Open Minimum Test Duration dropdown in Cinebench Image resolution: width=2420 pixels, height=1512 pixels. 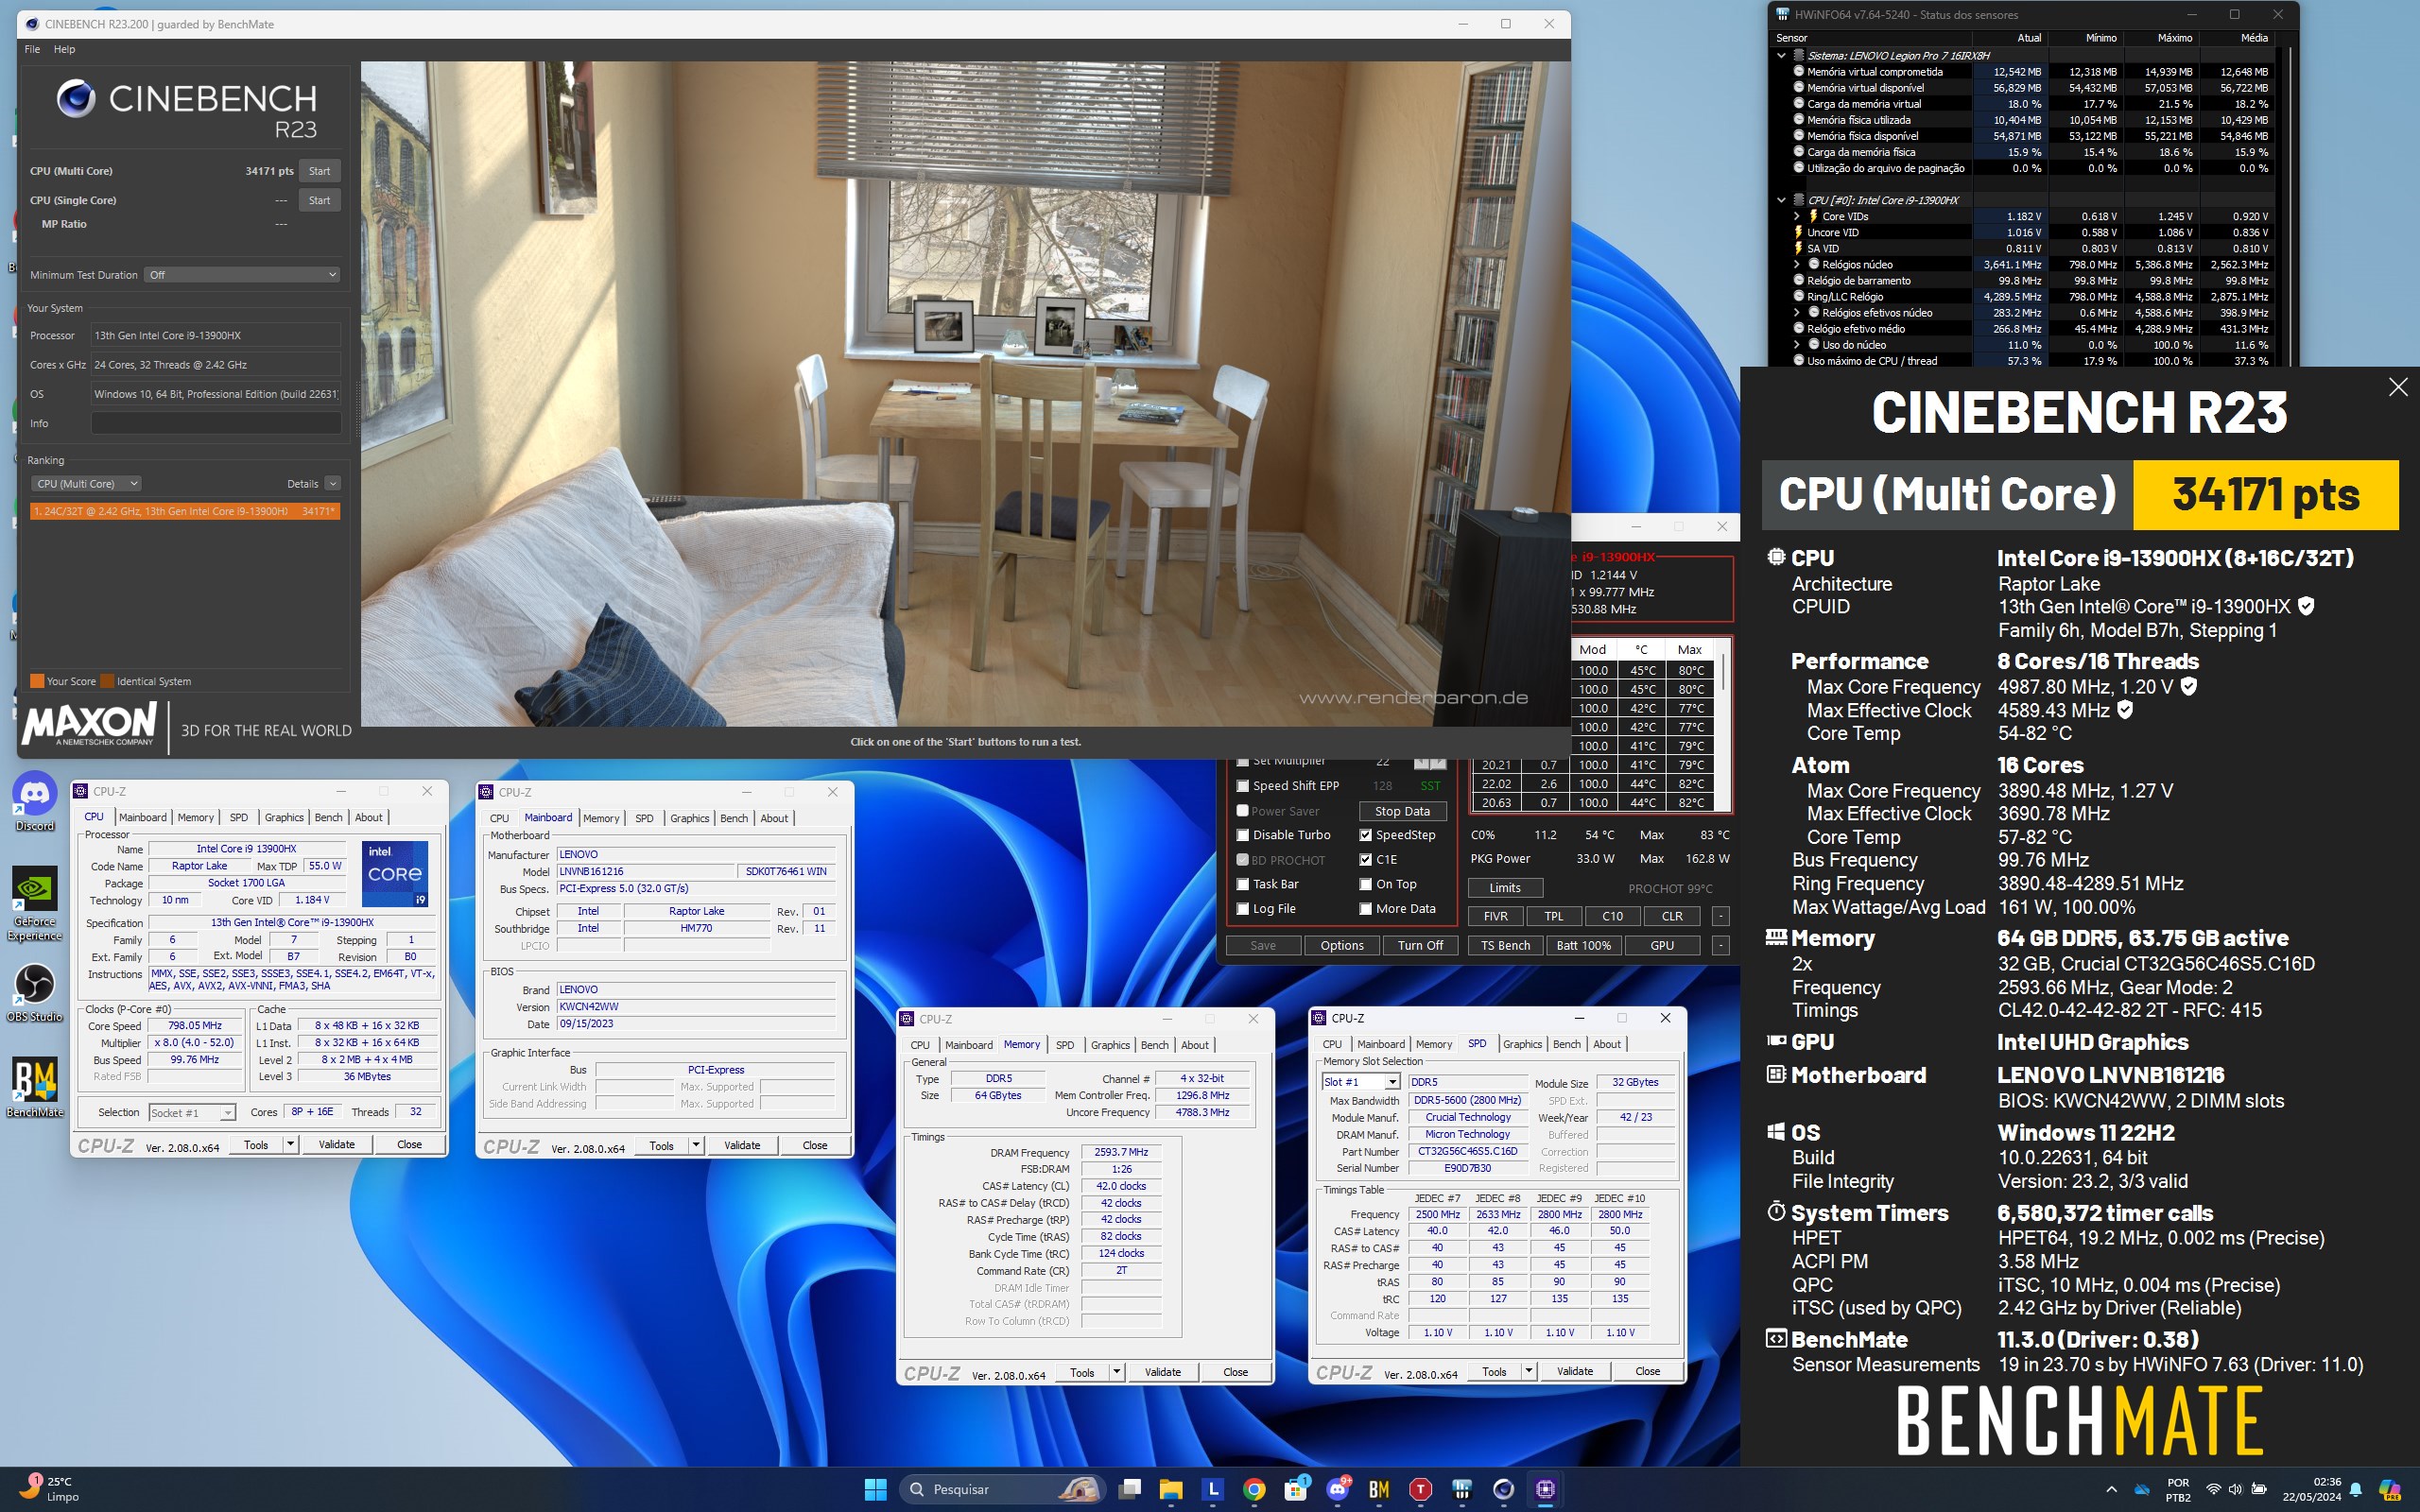[243, 275]
